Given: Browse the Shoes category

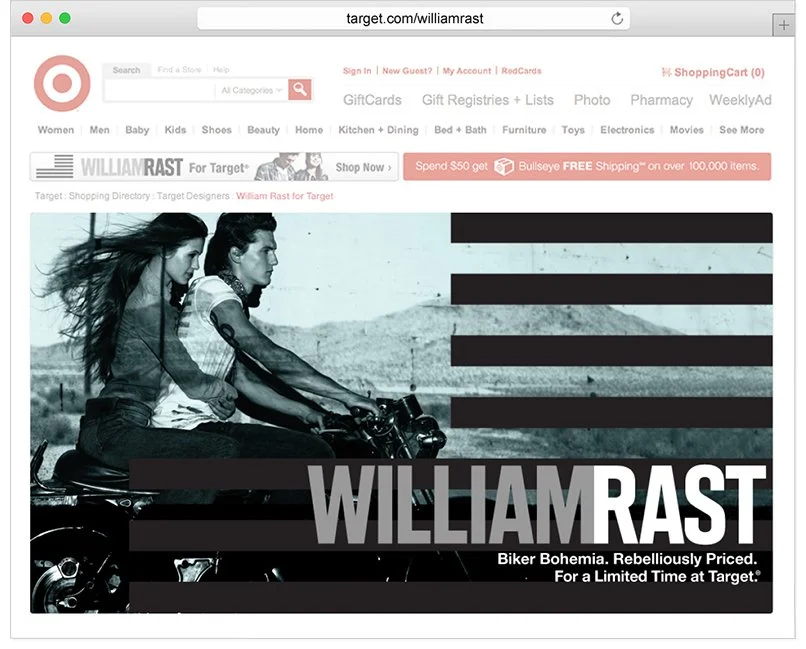Looking at the screenshot, I should pos(216,130).
